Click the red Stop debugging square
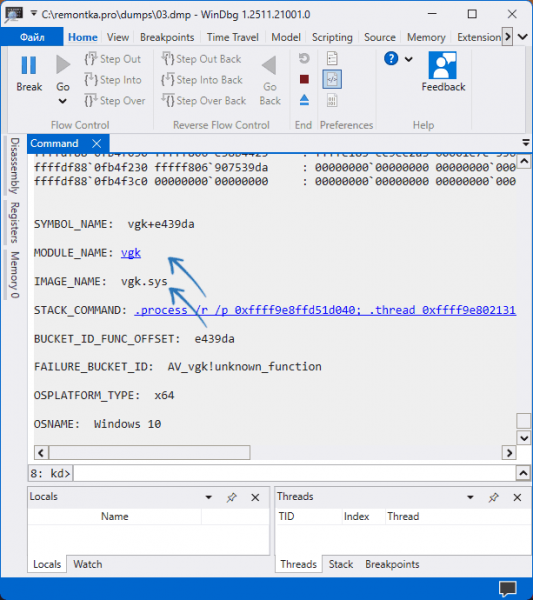 [x=304, y=79]
